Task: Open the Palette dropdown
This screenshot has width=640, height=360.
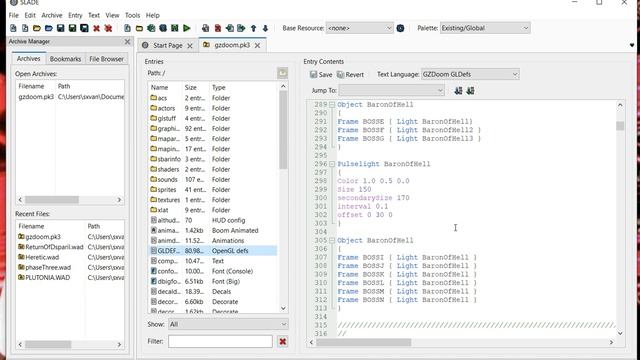Action: click(x=485, y=28)
